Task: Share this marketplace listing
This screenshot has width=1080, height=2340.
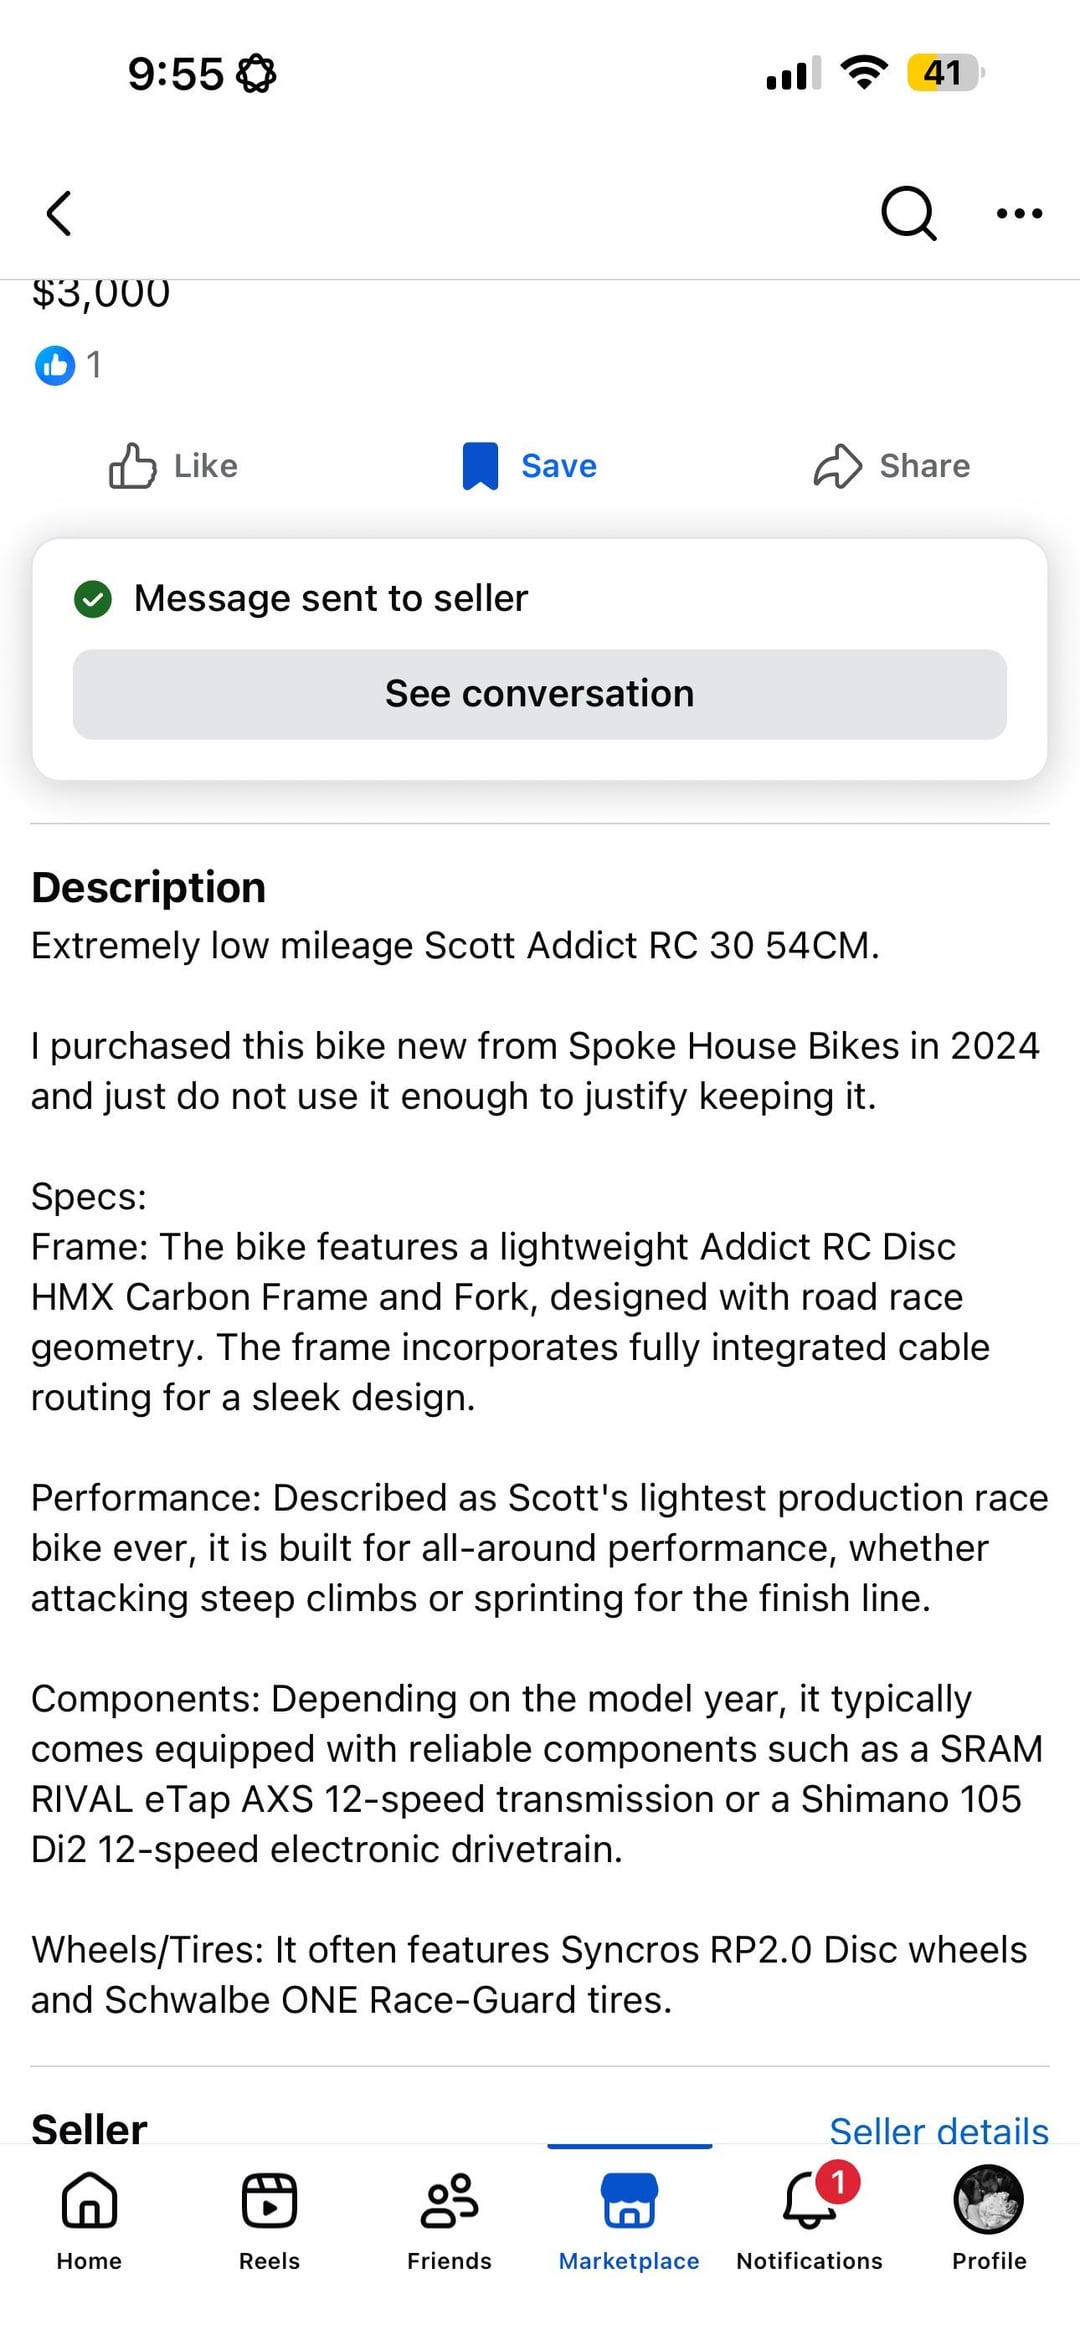Action: click(x=892, y=466)
